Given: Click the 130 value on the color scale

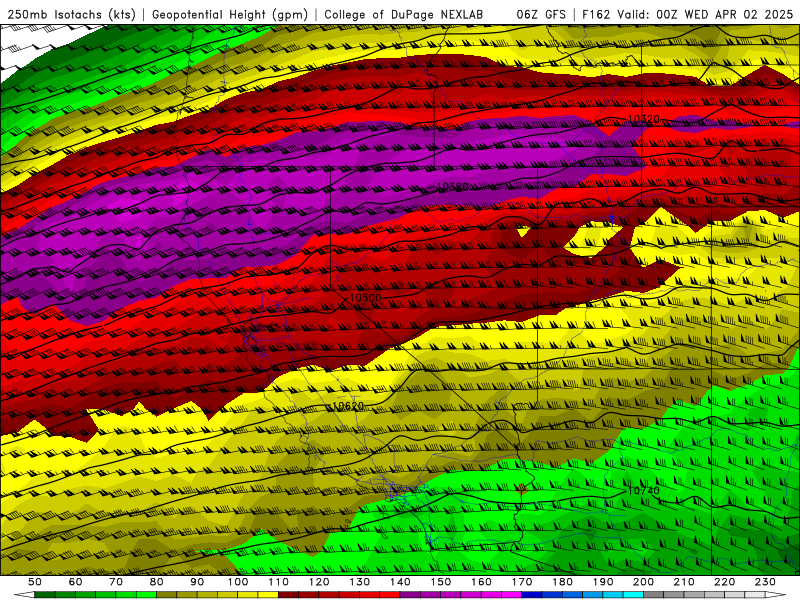Looking at the screenshot, I should pos(360,582).
